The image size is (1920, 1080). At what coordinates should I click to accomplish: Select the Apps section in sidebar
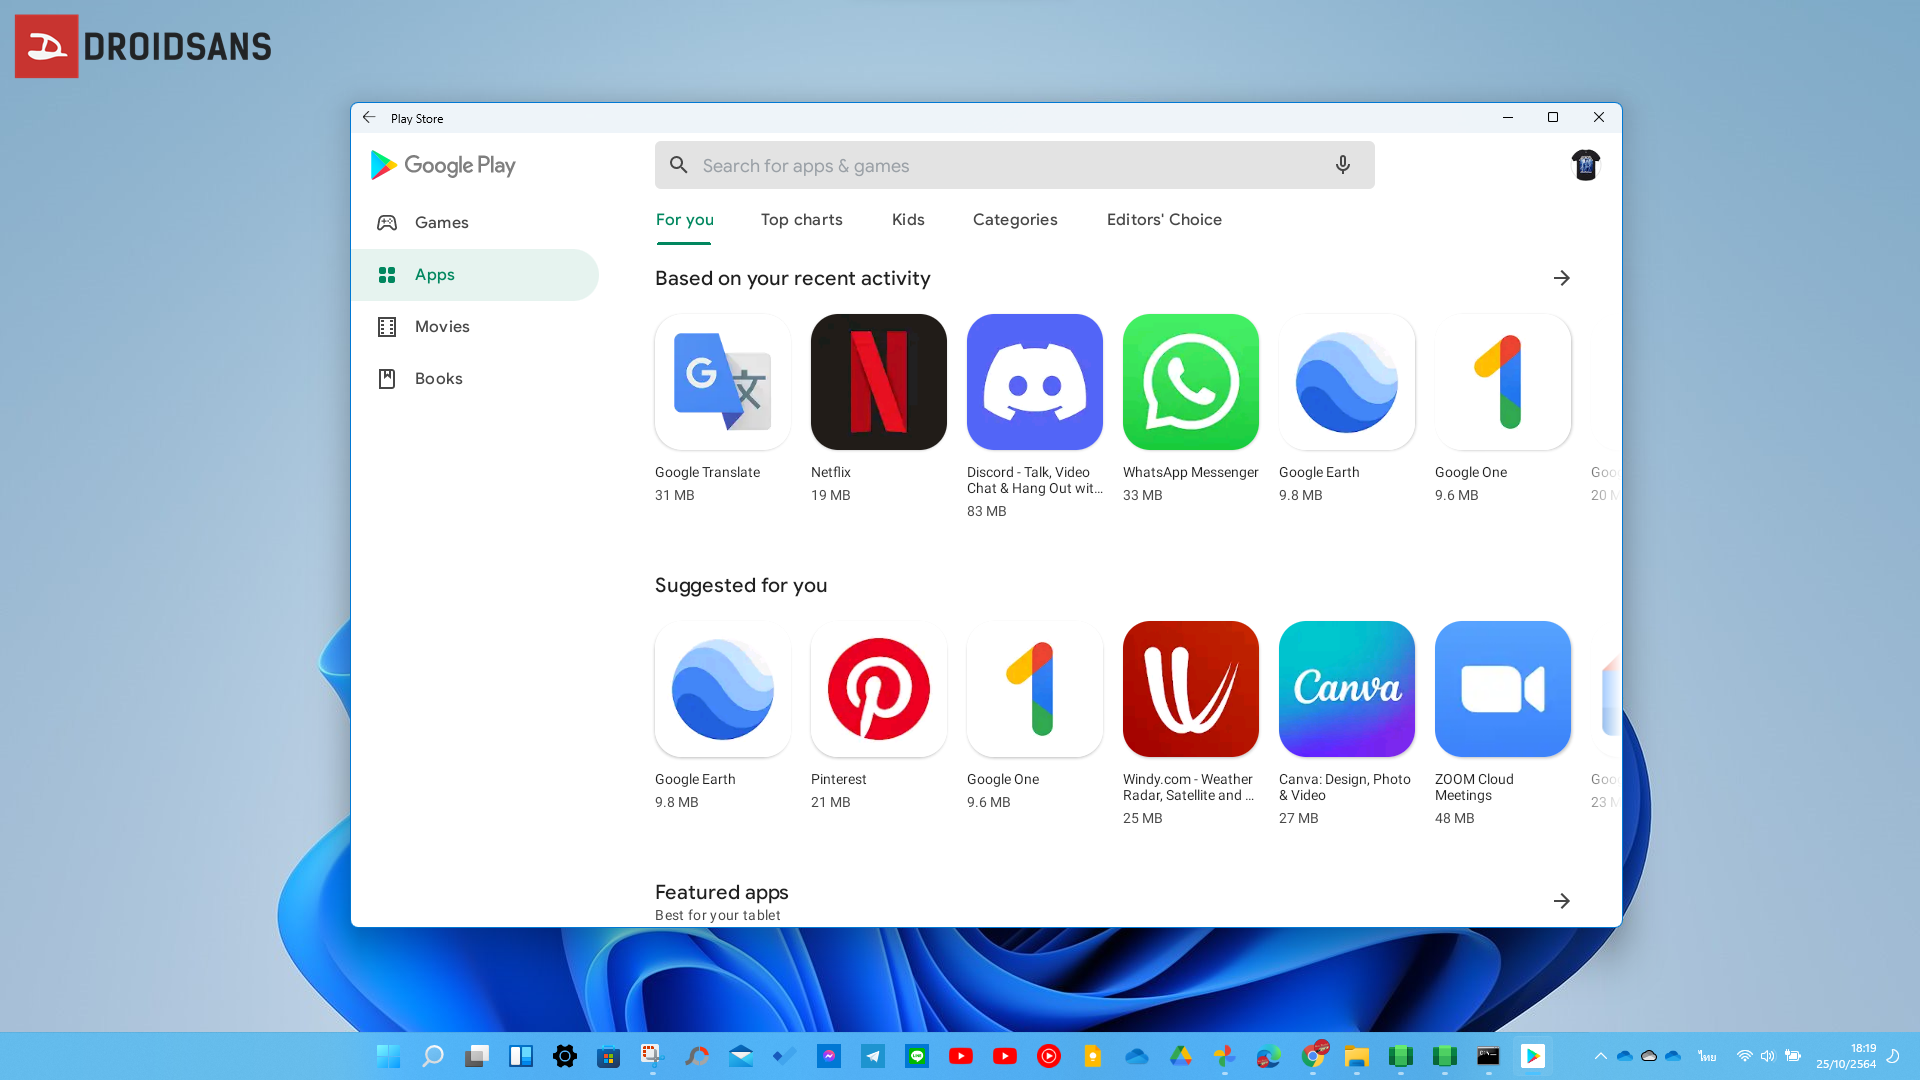434,274
